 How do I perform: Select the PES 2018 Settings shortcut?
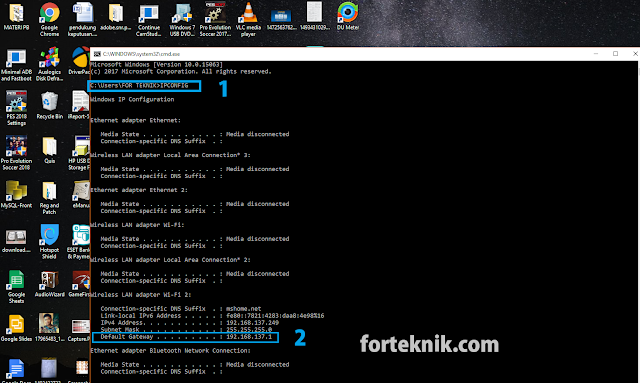(x=16, y=108)
